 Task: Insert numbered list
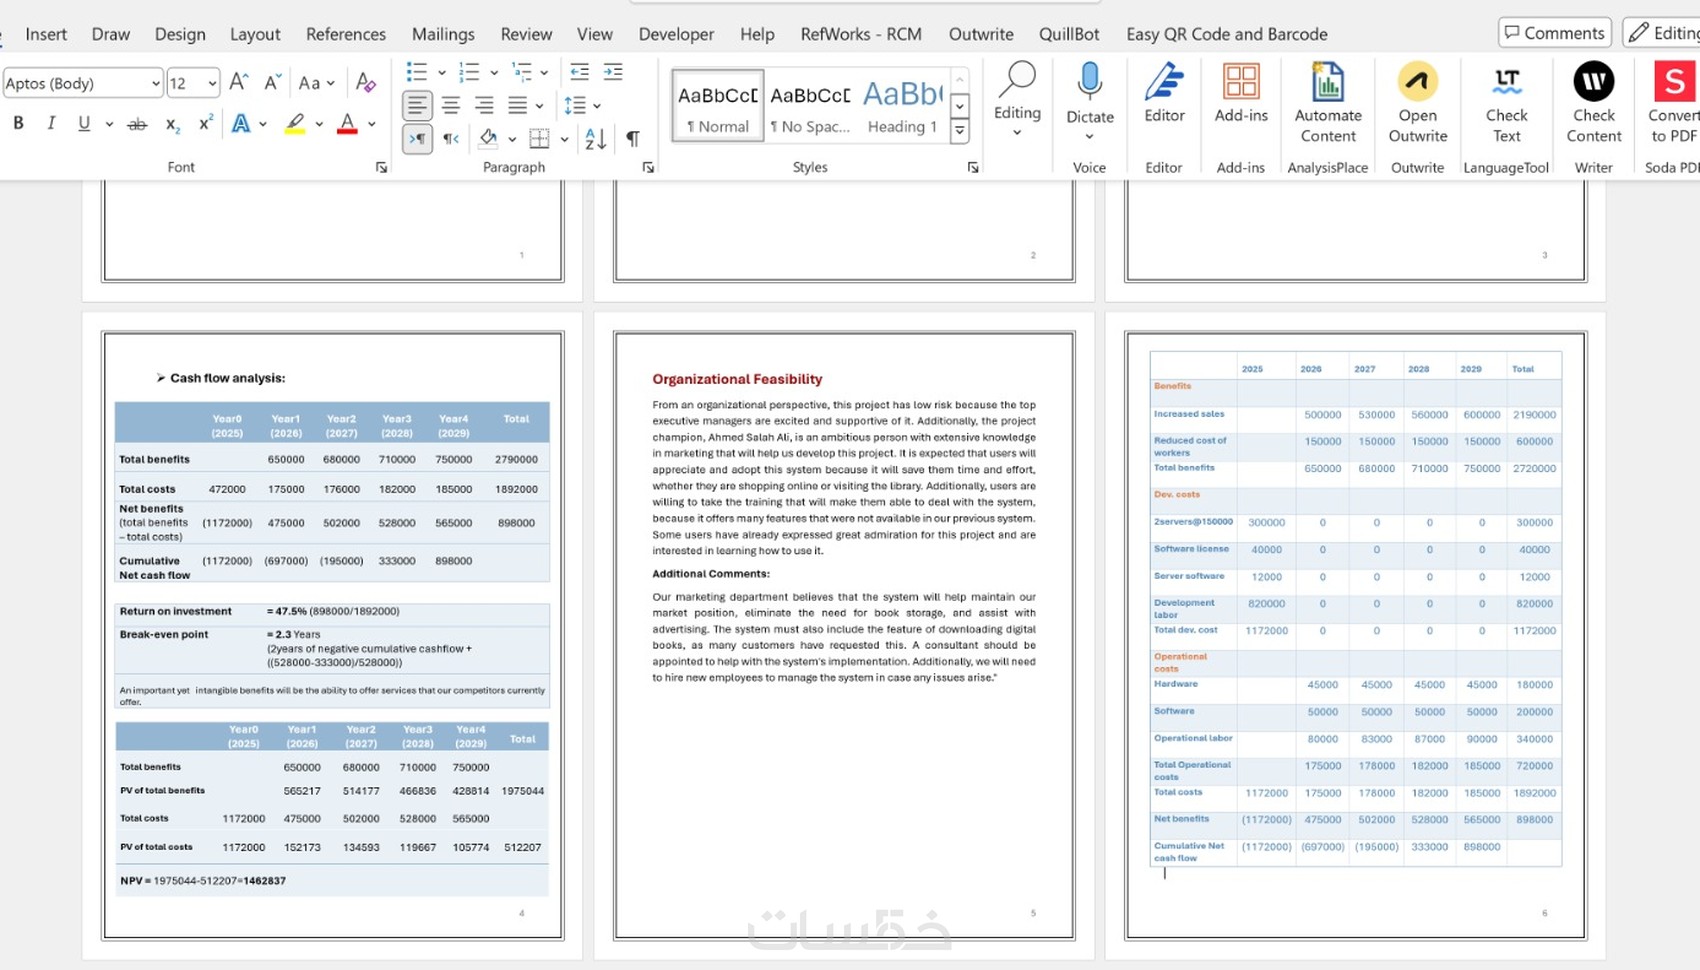[468, 72]
